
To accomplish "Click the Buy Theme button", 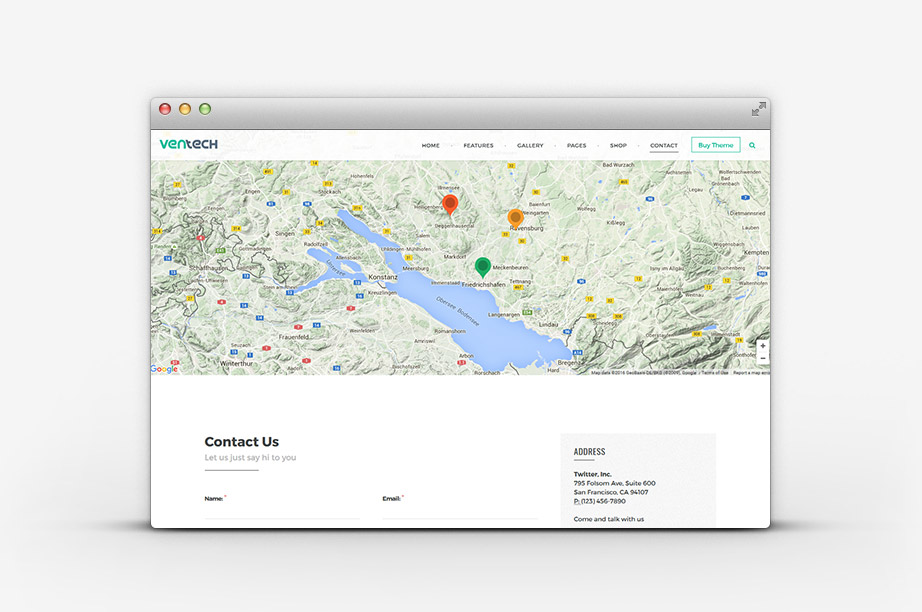I will point(716,145).
